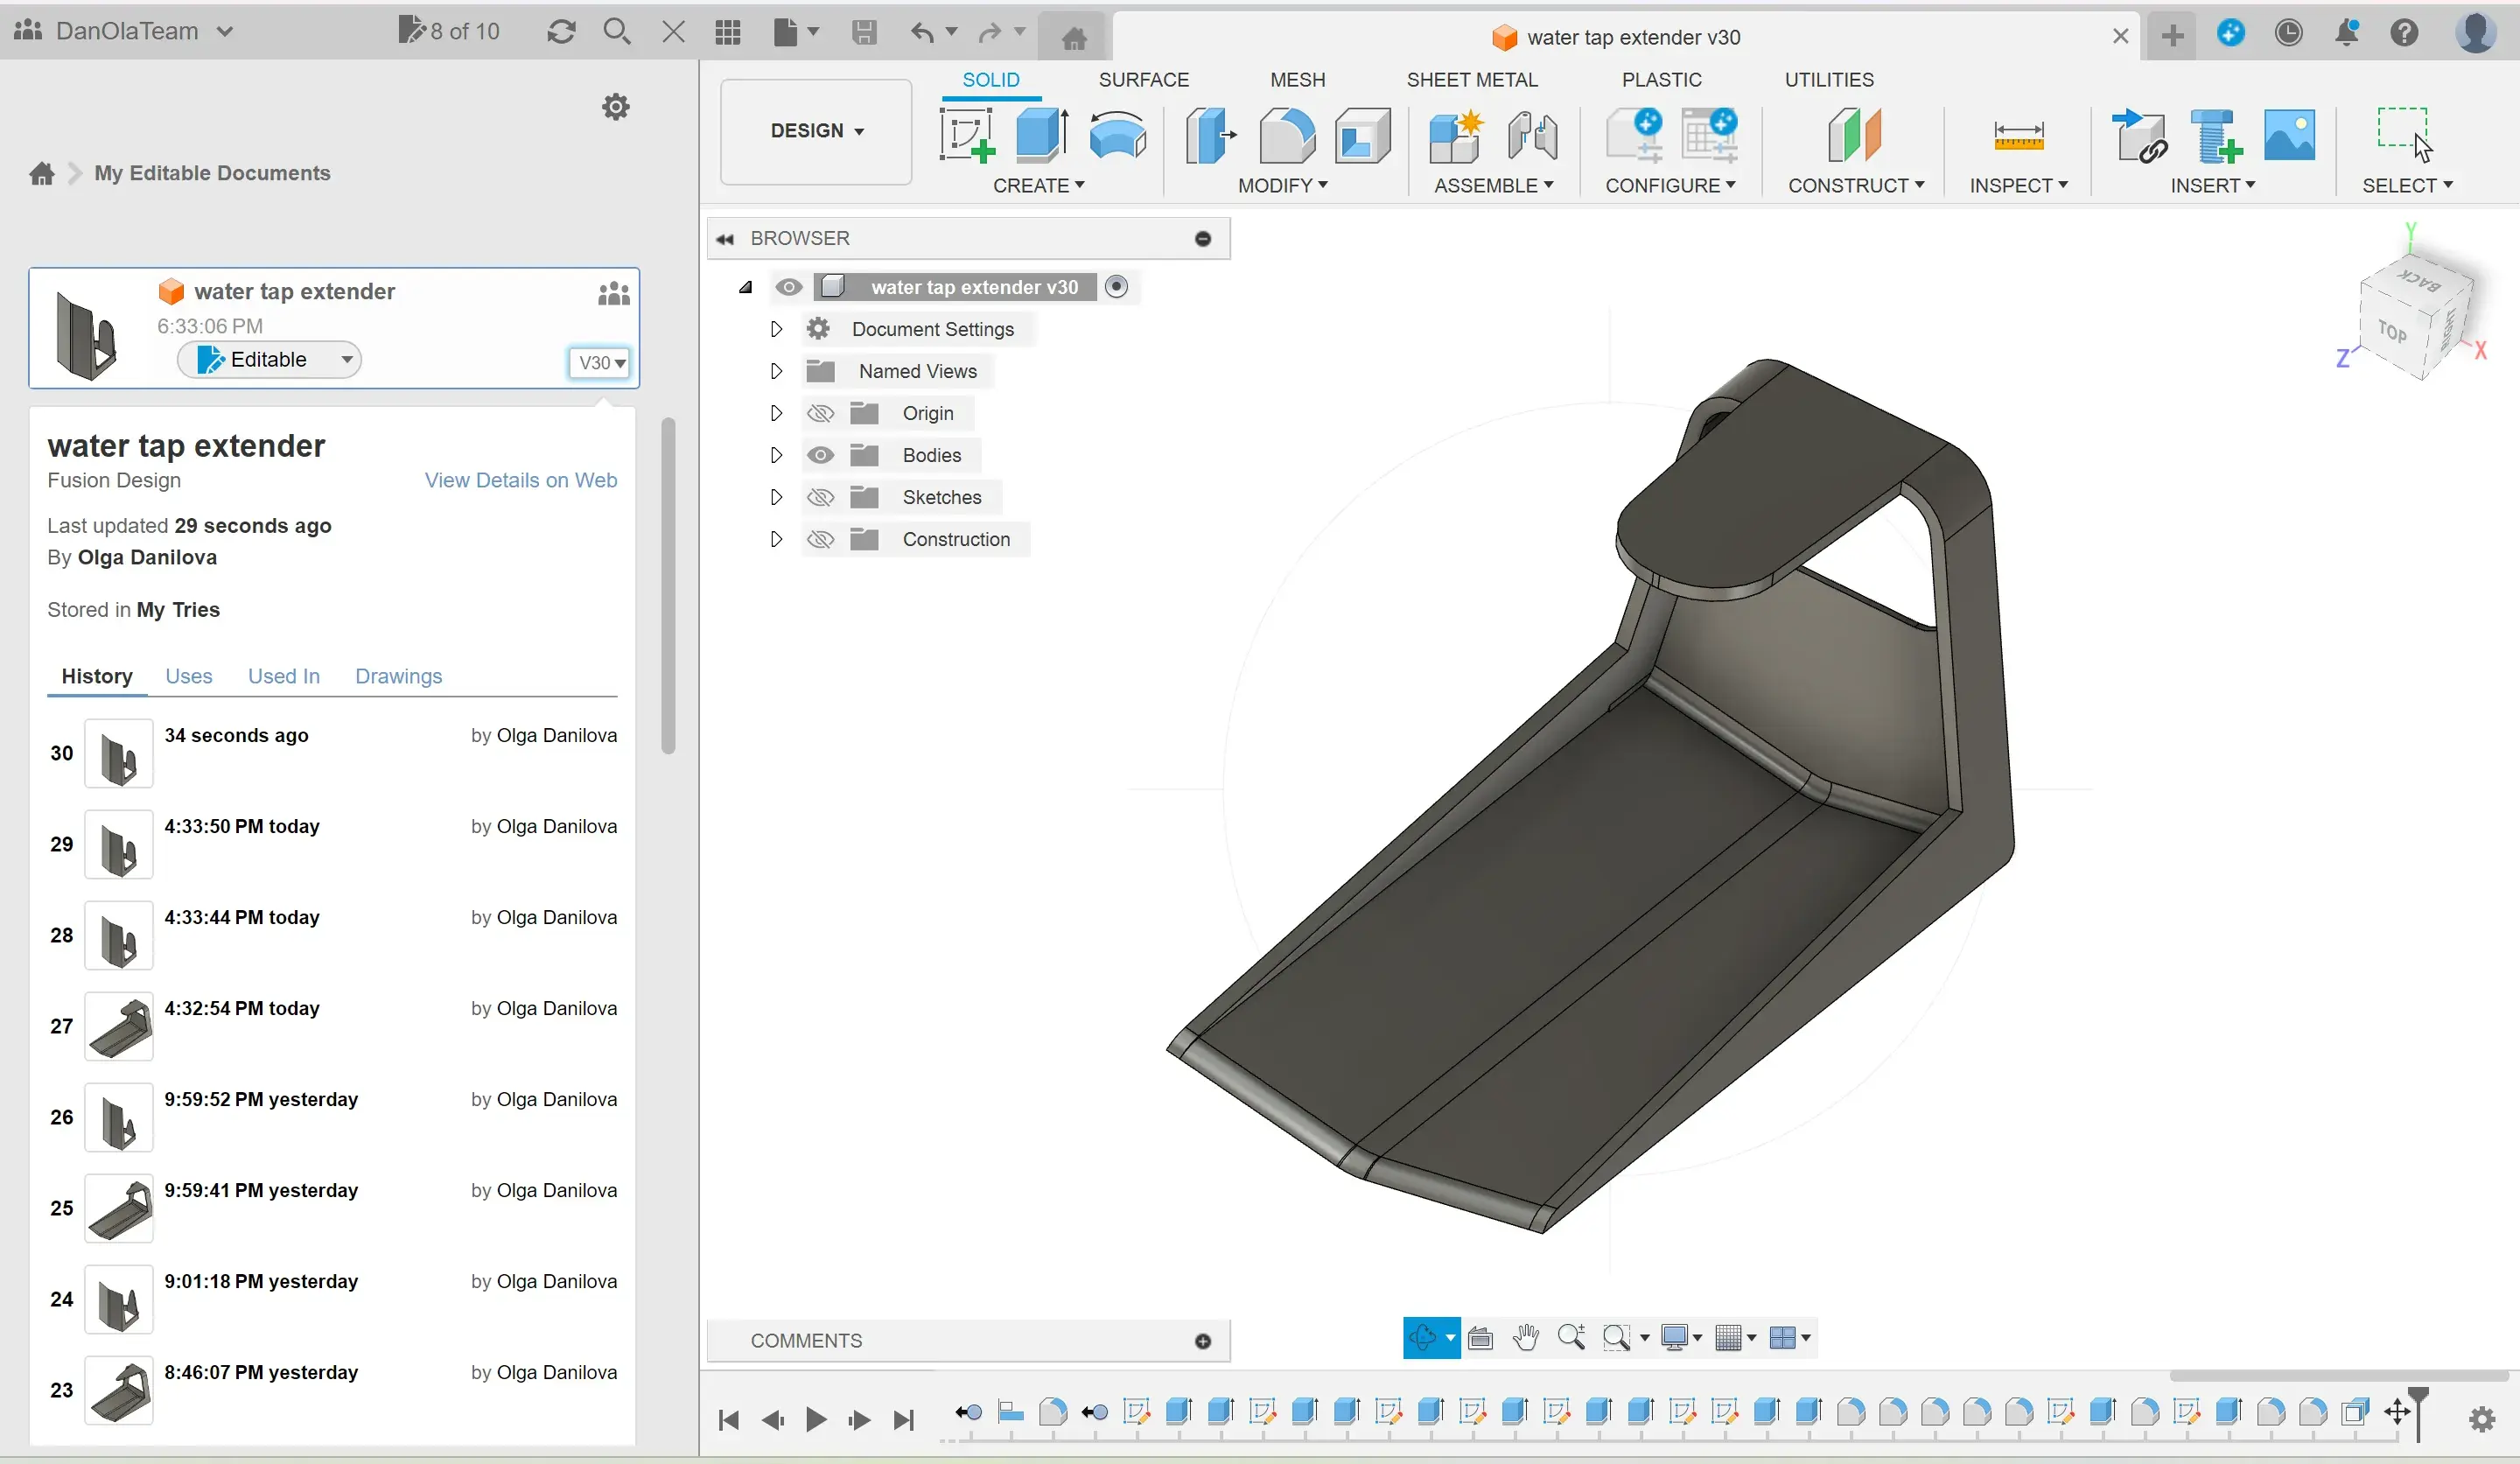Screen dimensions: 2520x1464
Task: Click the Insert Derive icon
Action: pos(2139,135)
